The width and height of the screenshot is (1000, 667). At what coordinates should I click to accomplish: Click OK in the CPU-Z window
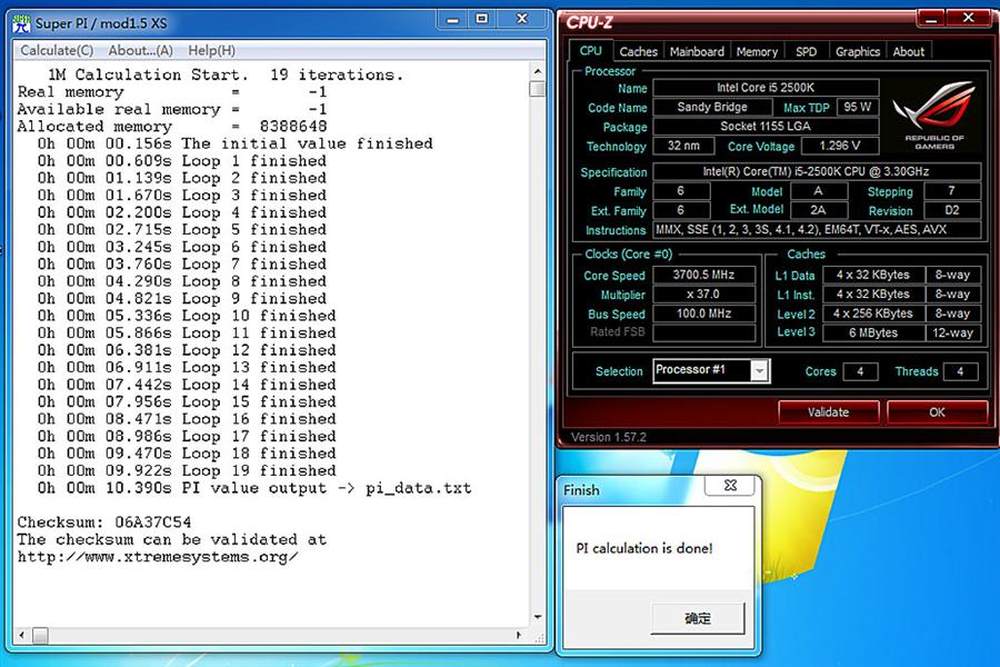pos(937,413)
